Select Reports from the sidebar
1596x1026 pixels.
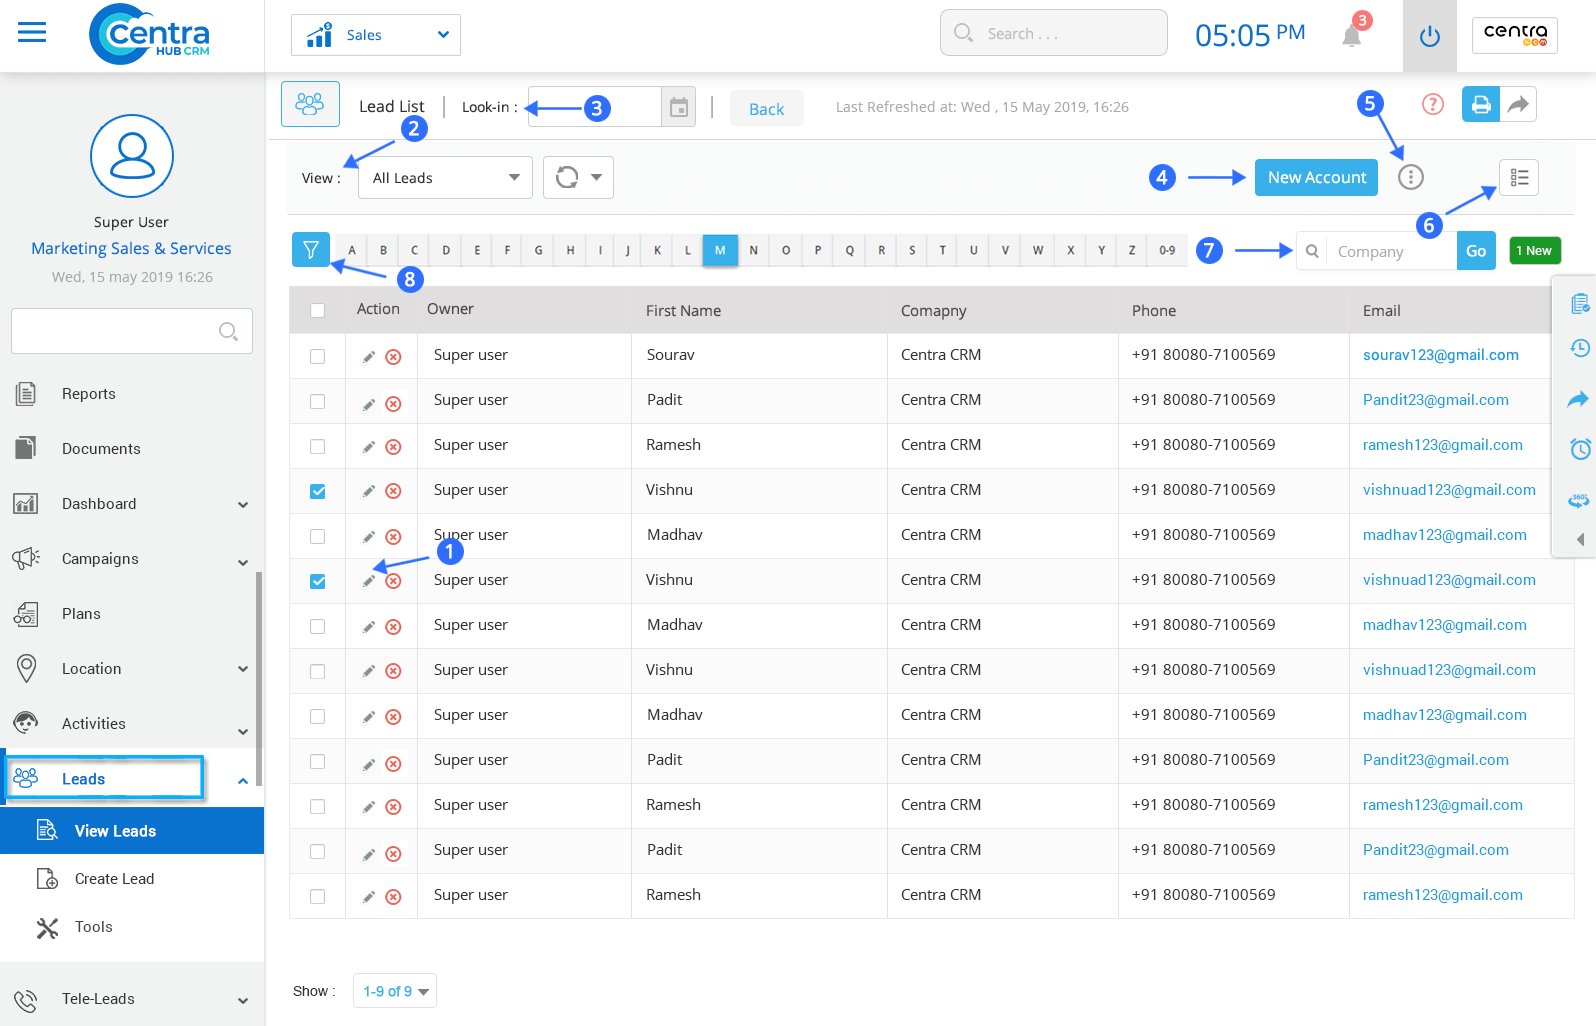coord(89,394)
